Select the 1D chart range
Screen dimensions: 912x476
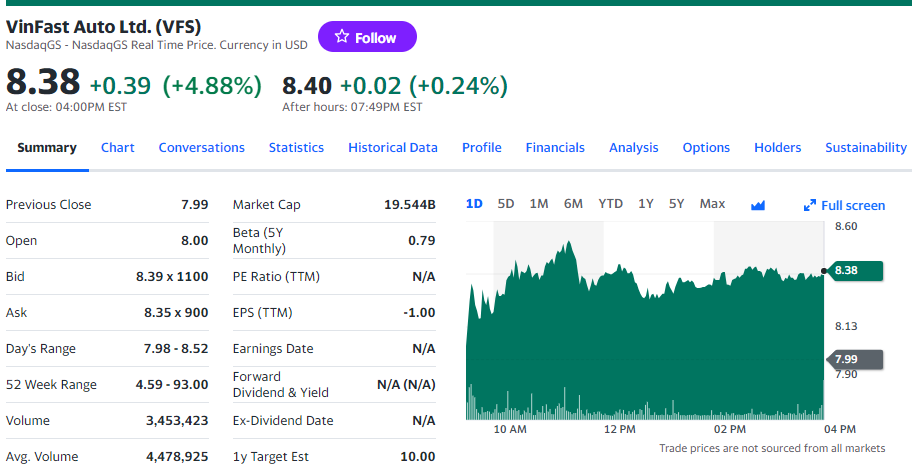point(474,204)
